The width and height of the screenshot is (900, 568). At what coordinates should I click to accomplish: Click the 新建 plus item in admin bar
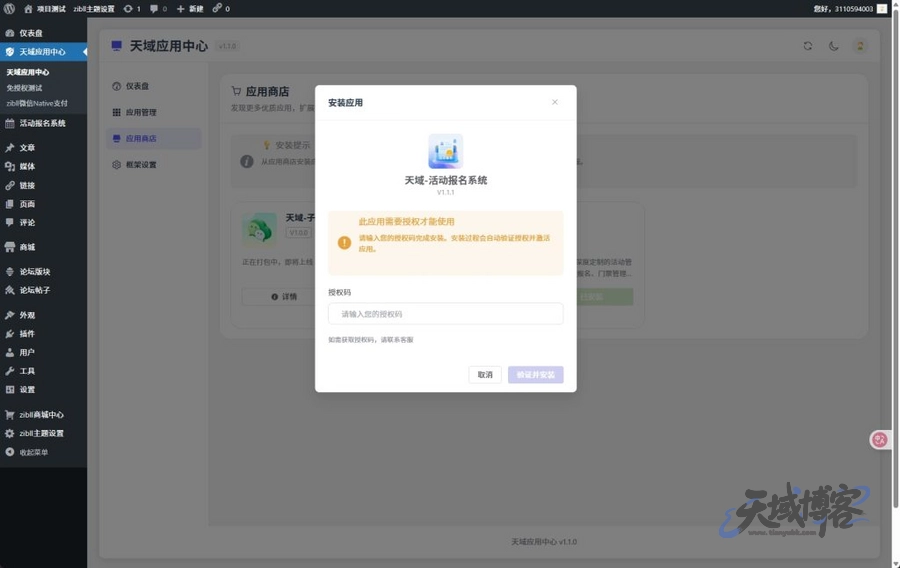[x=190, y=9]
